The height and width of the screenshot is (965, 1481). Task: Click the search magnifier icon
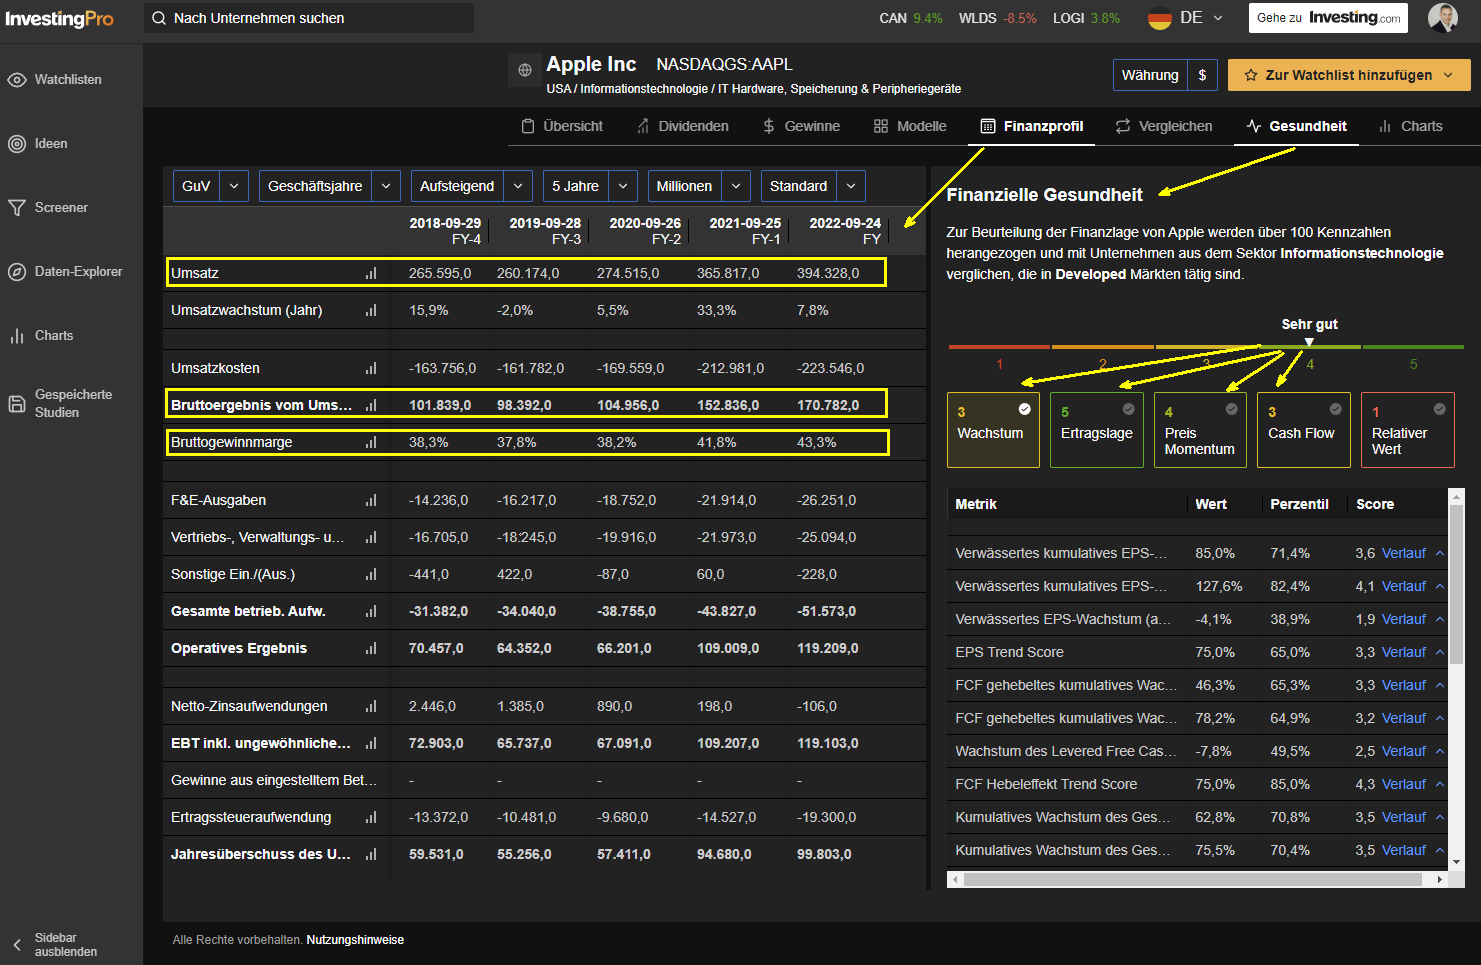click(159, 18)
